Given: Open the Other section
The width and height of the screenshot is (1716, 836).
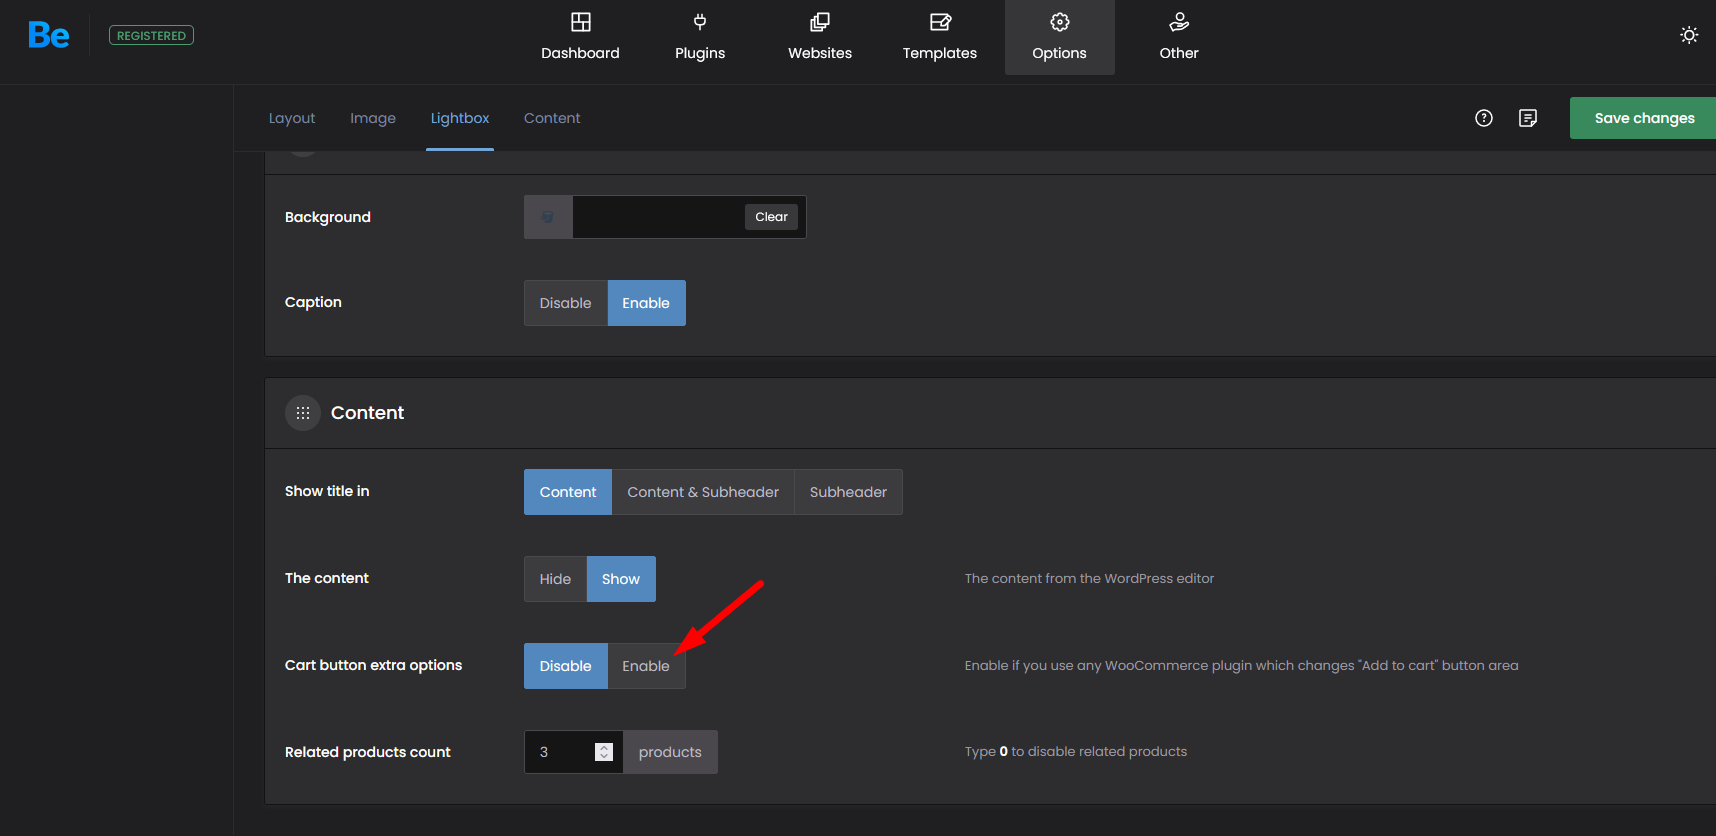Looking at the screenshot, I should pos(1179,37).
